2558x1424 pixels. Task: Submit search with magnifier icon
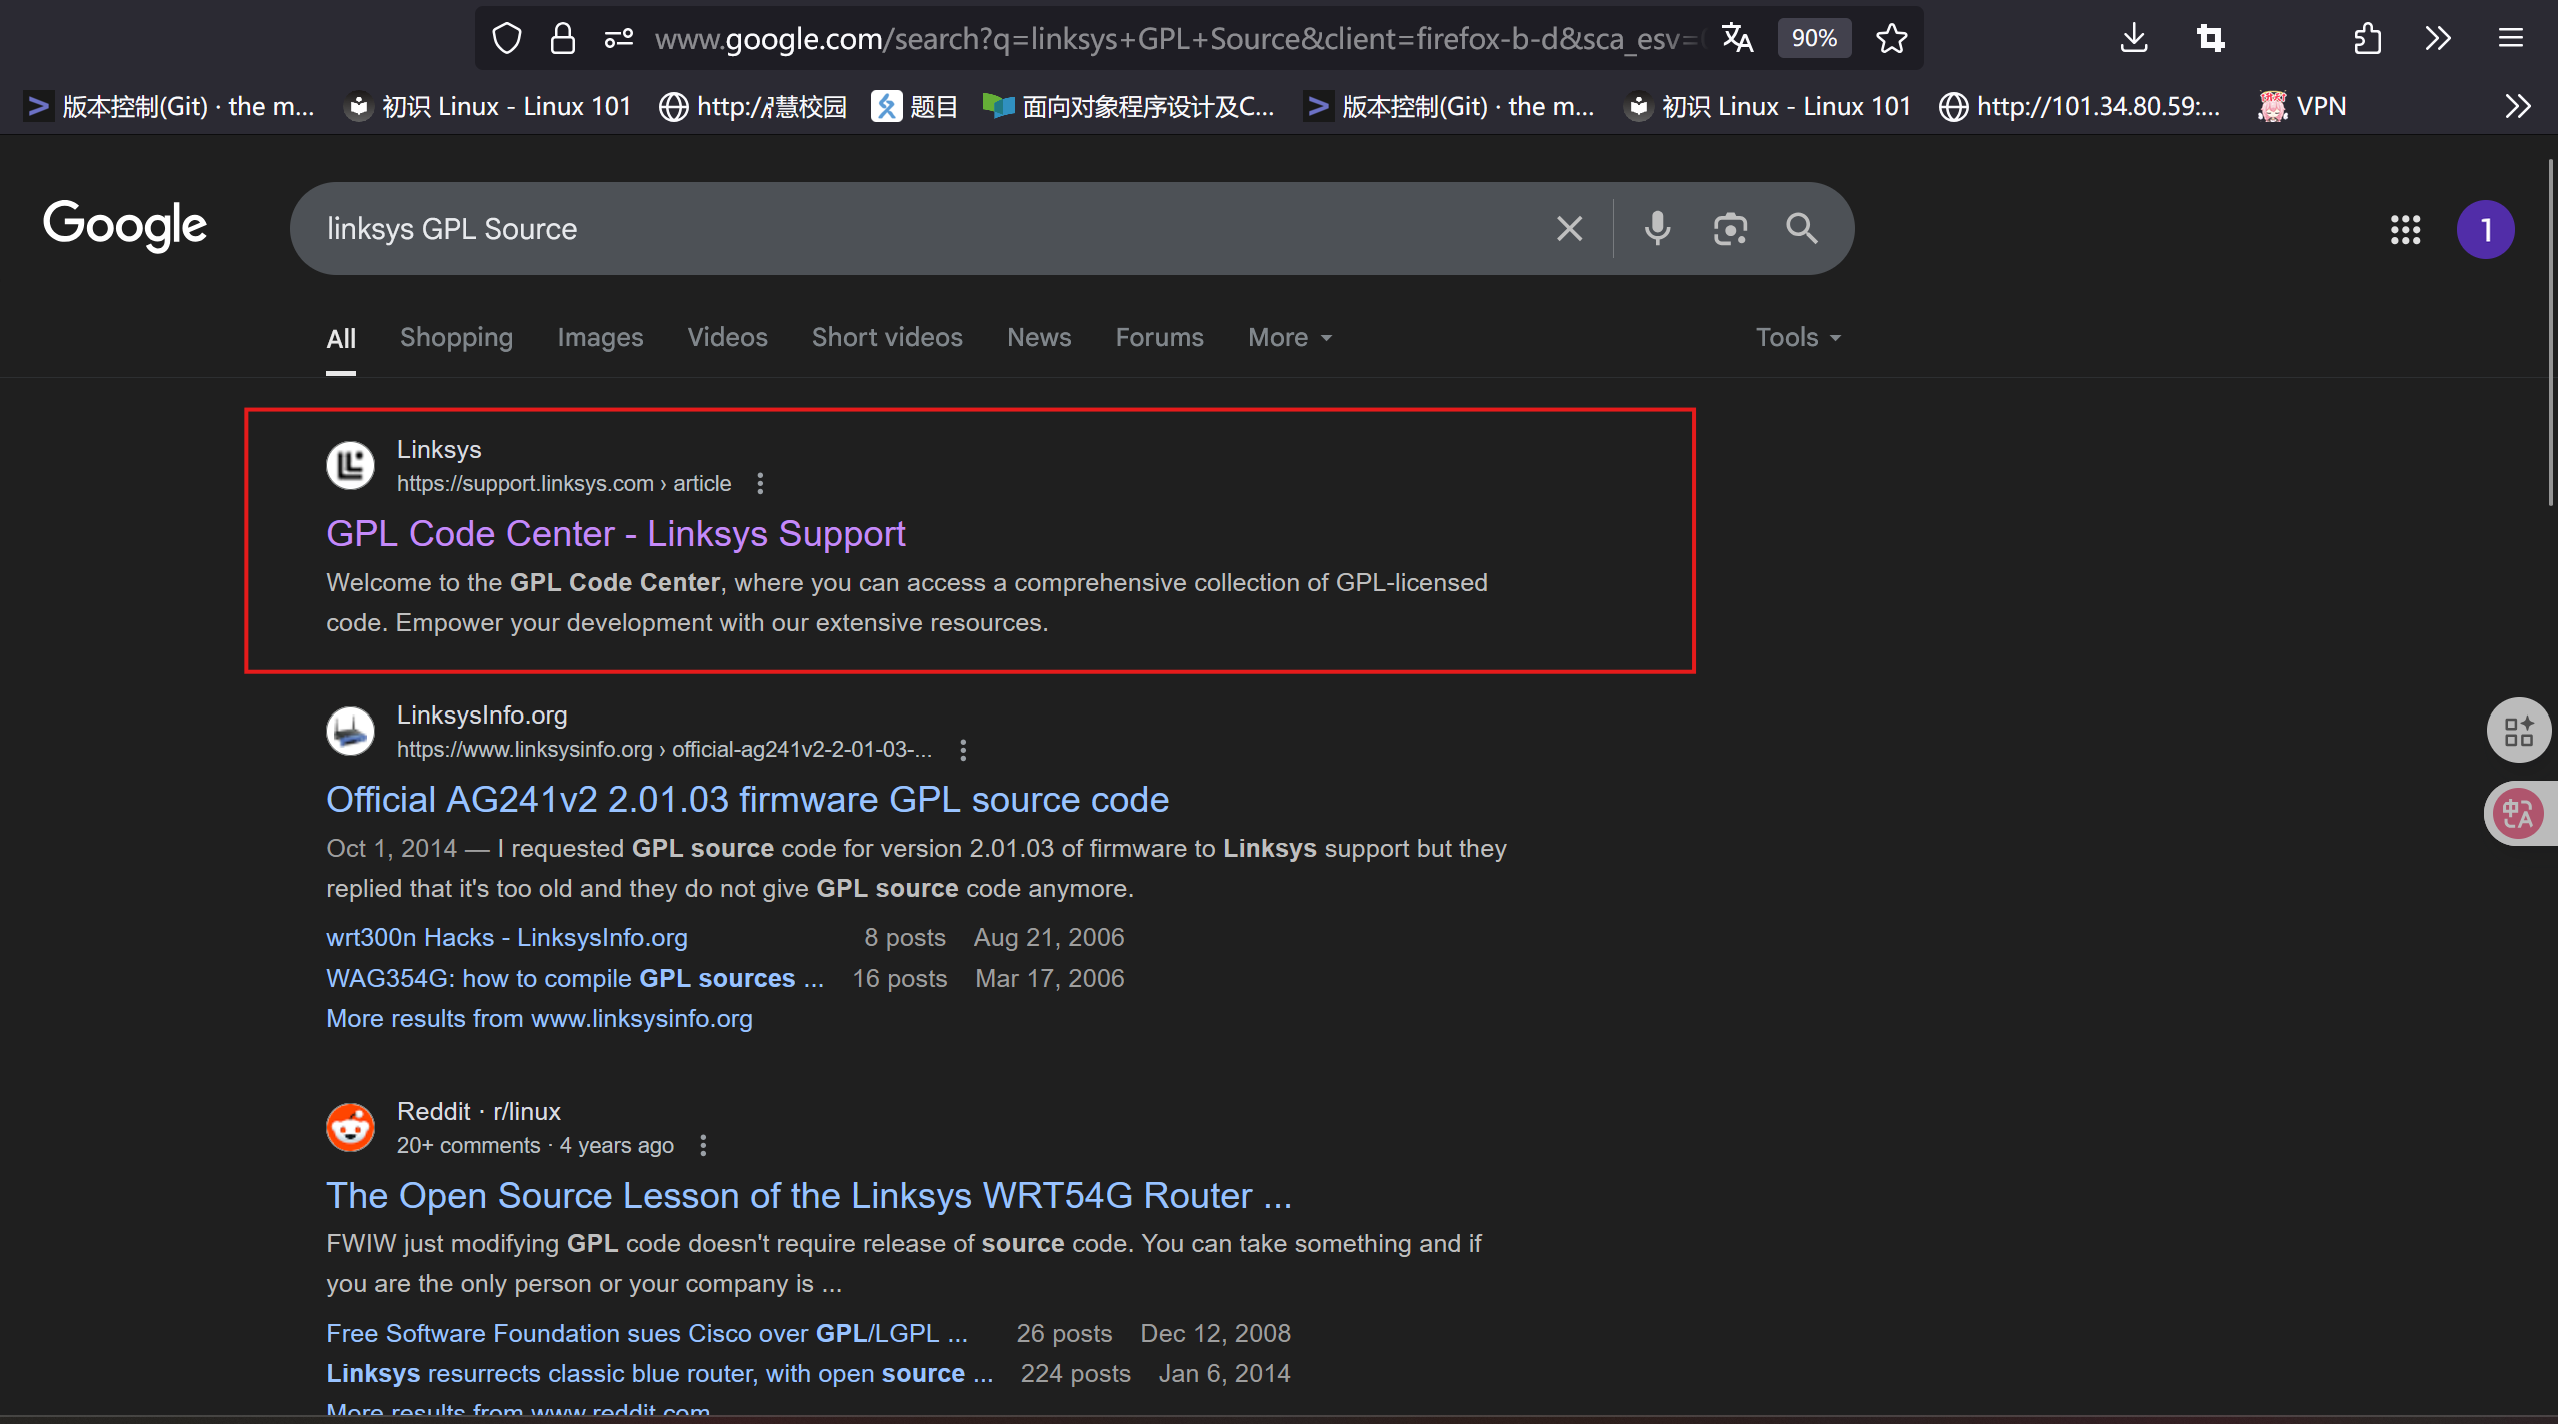coord(1802,229)
